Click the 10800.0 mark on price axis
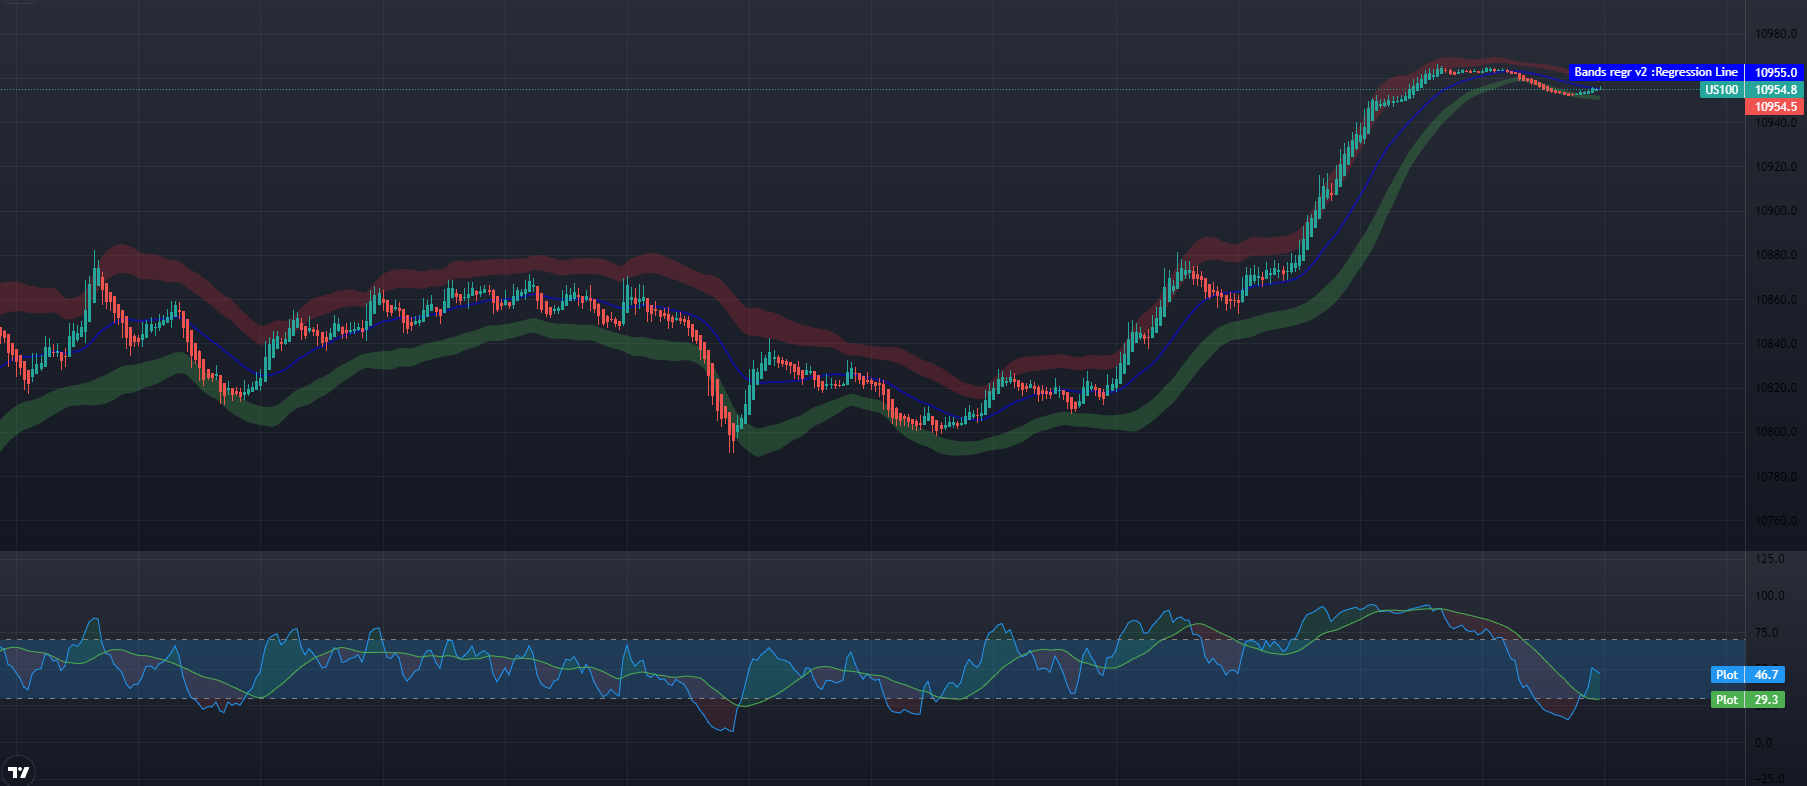1807x786 pixels. [x=1775, y=432]
